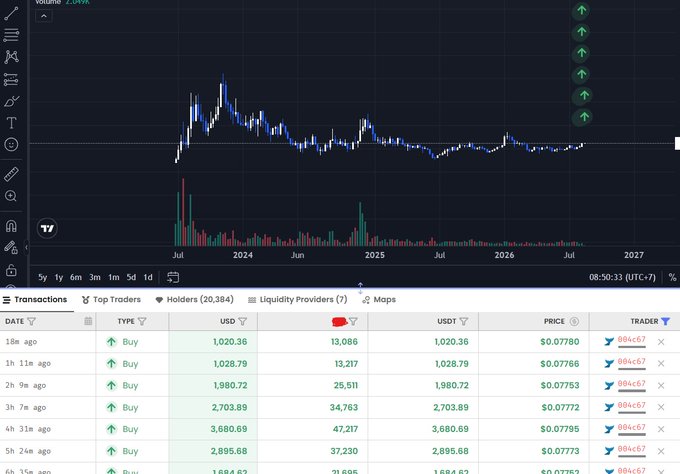Toggle stay in drawing mode
Viewport: 680px width, 474px height.
click(x=11, y=248)
